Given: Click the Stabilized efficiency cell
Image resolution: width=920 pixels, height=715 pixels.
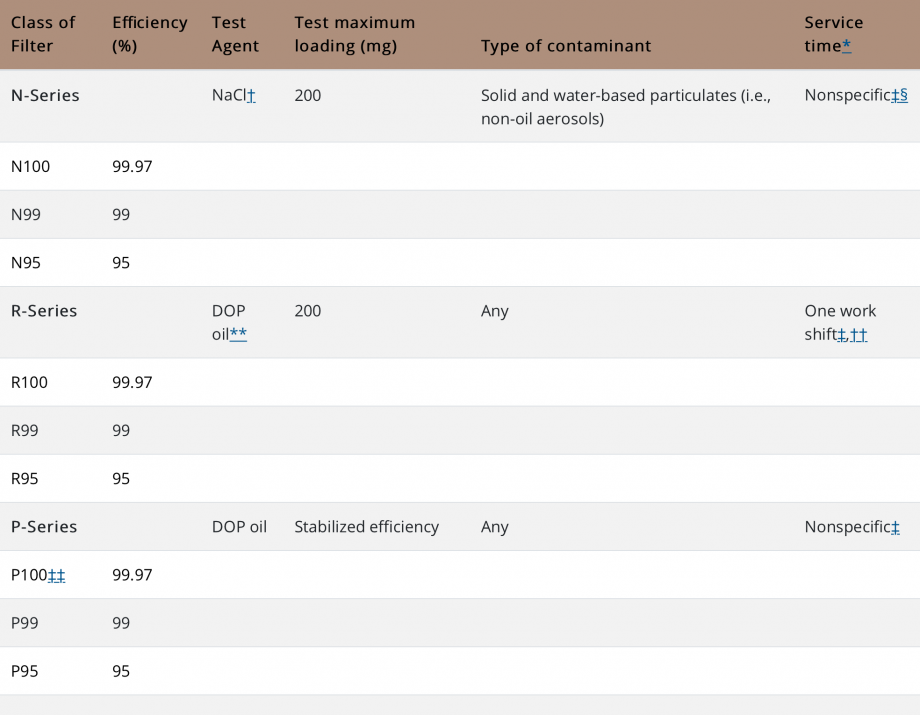Looking at the screenshot, I should (x=366, y=527).
